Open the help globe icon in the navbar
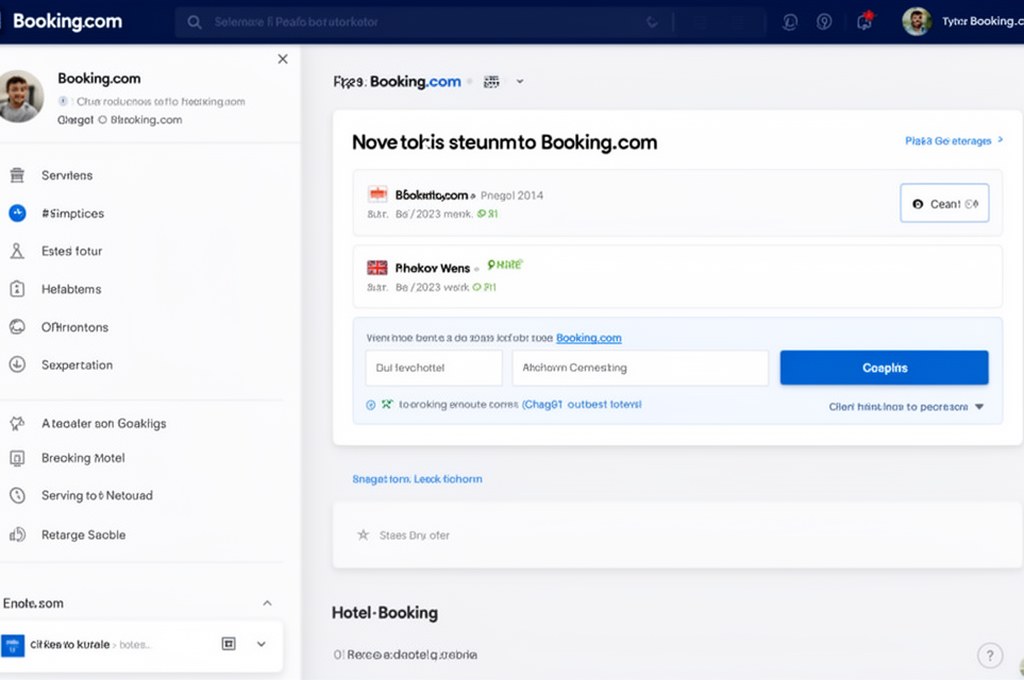This screenshot has height=680, width=1024. point(824,20)
